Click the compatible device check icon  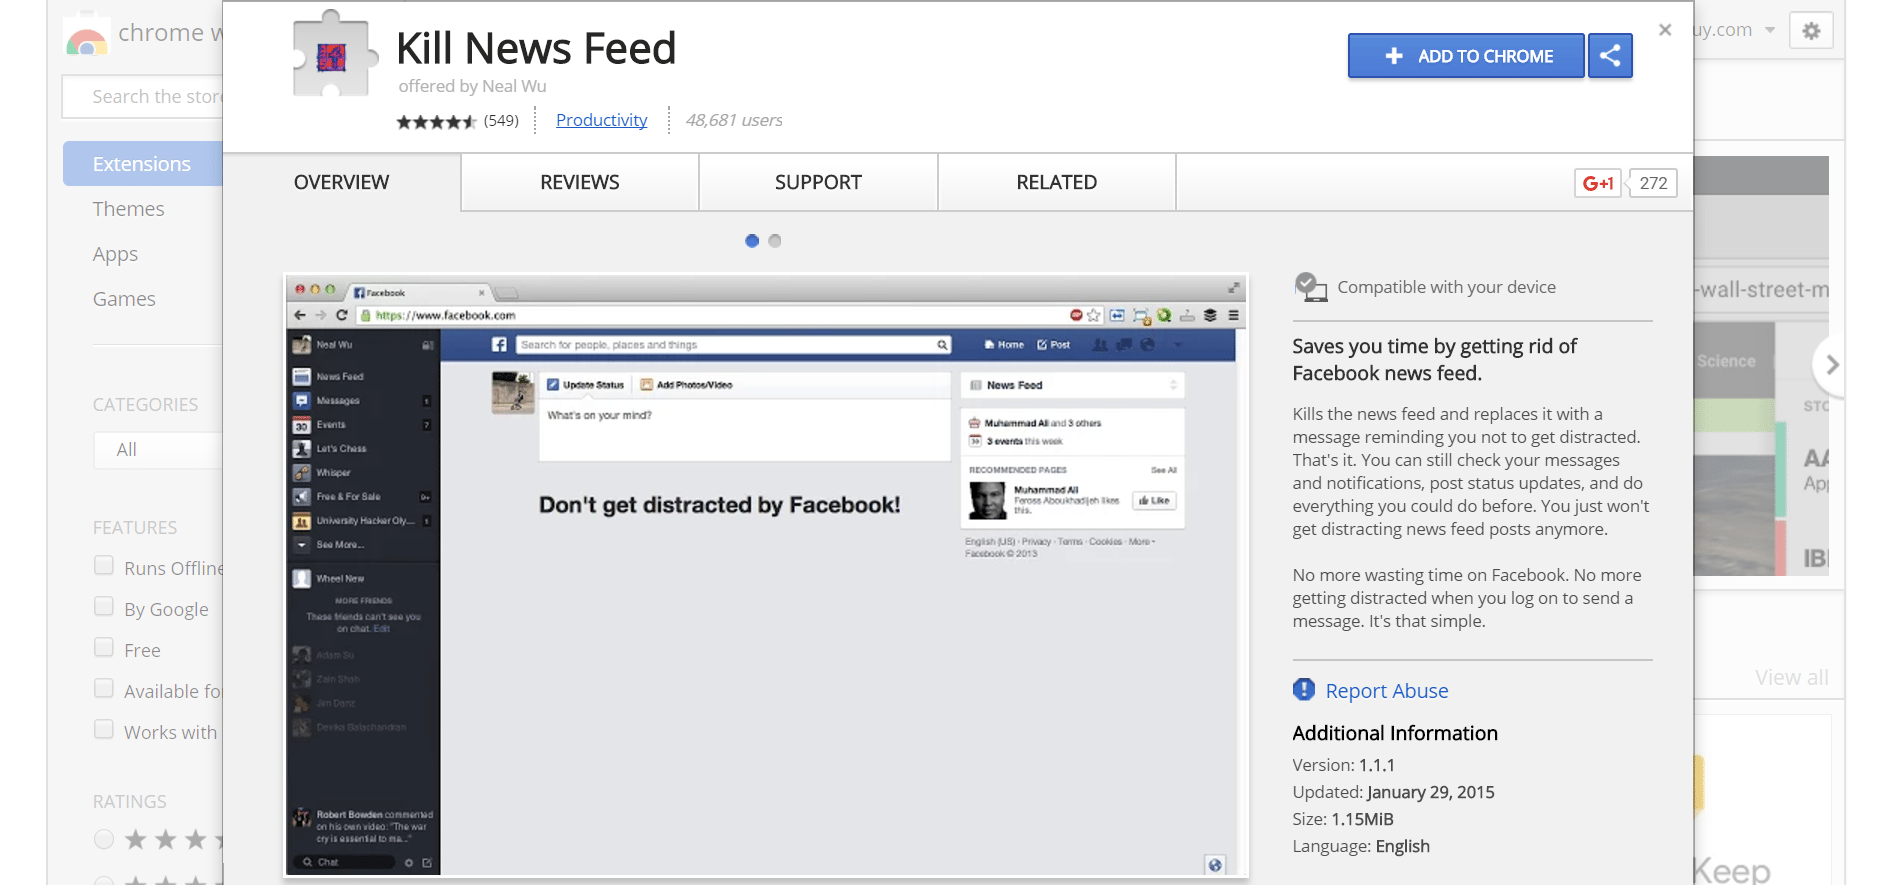point(1310,287)
